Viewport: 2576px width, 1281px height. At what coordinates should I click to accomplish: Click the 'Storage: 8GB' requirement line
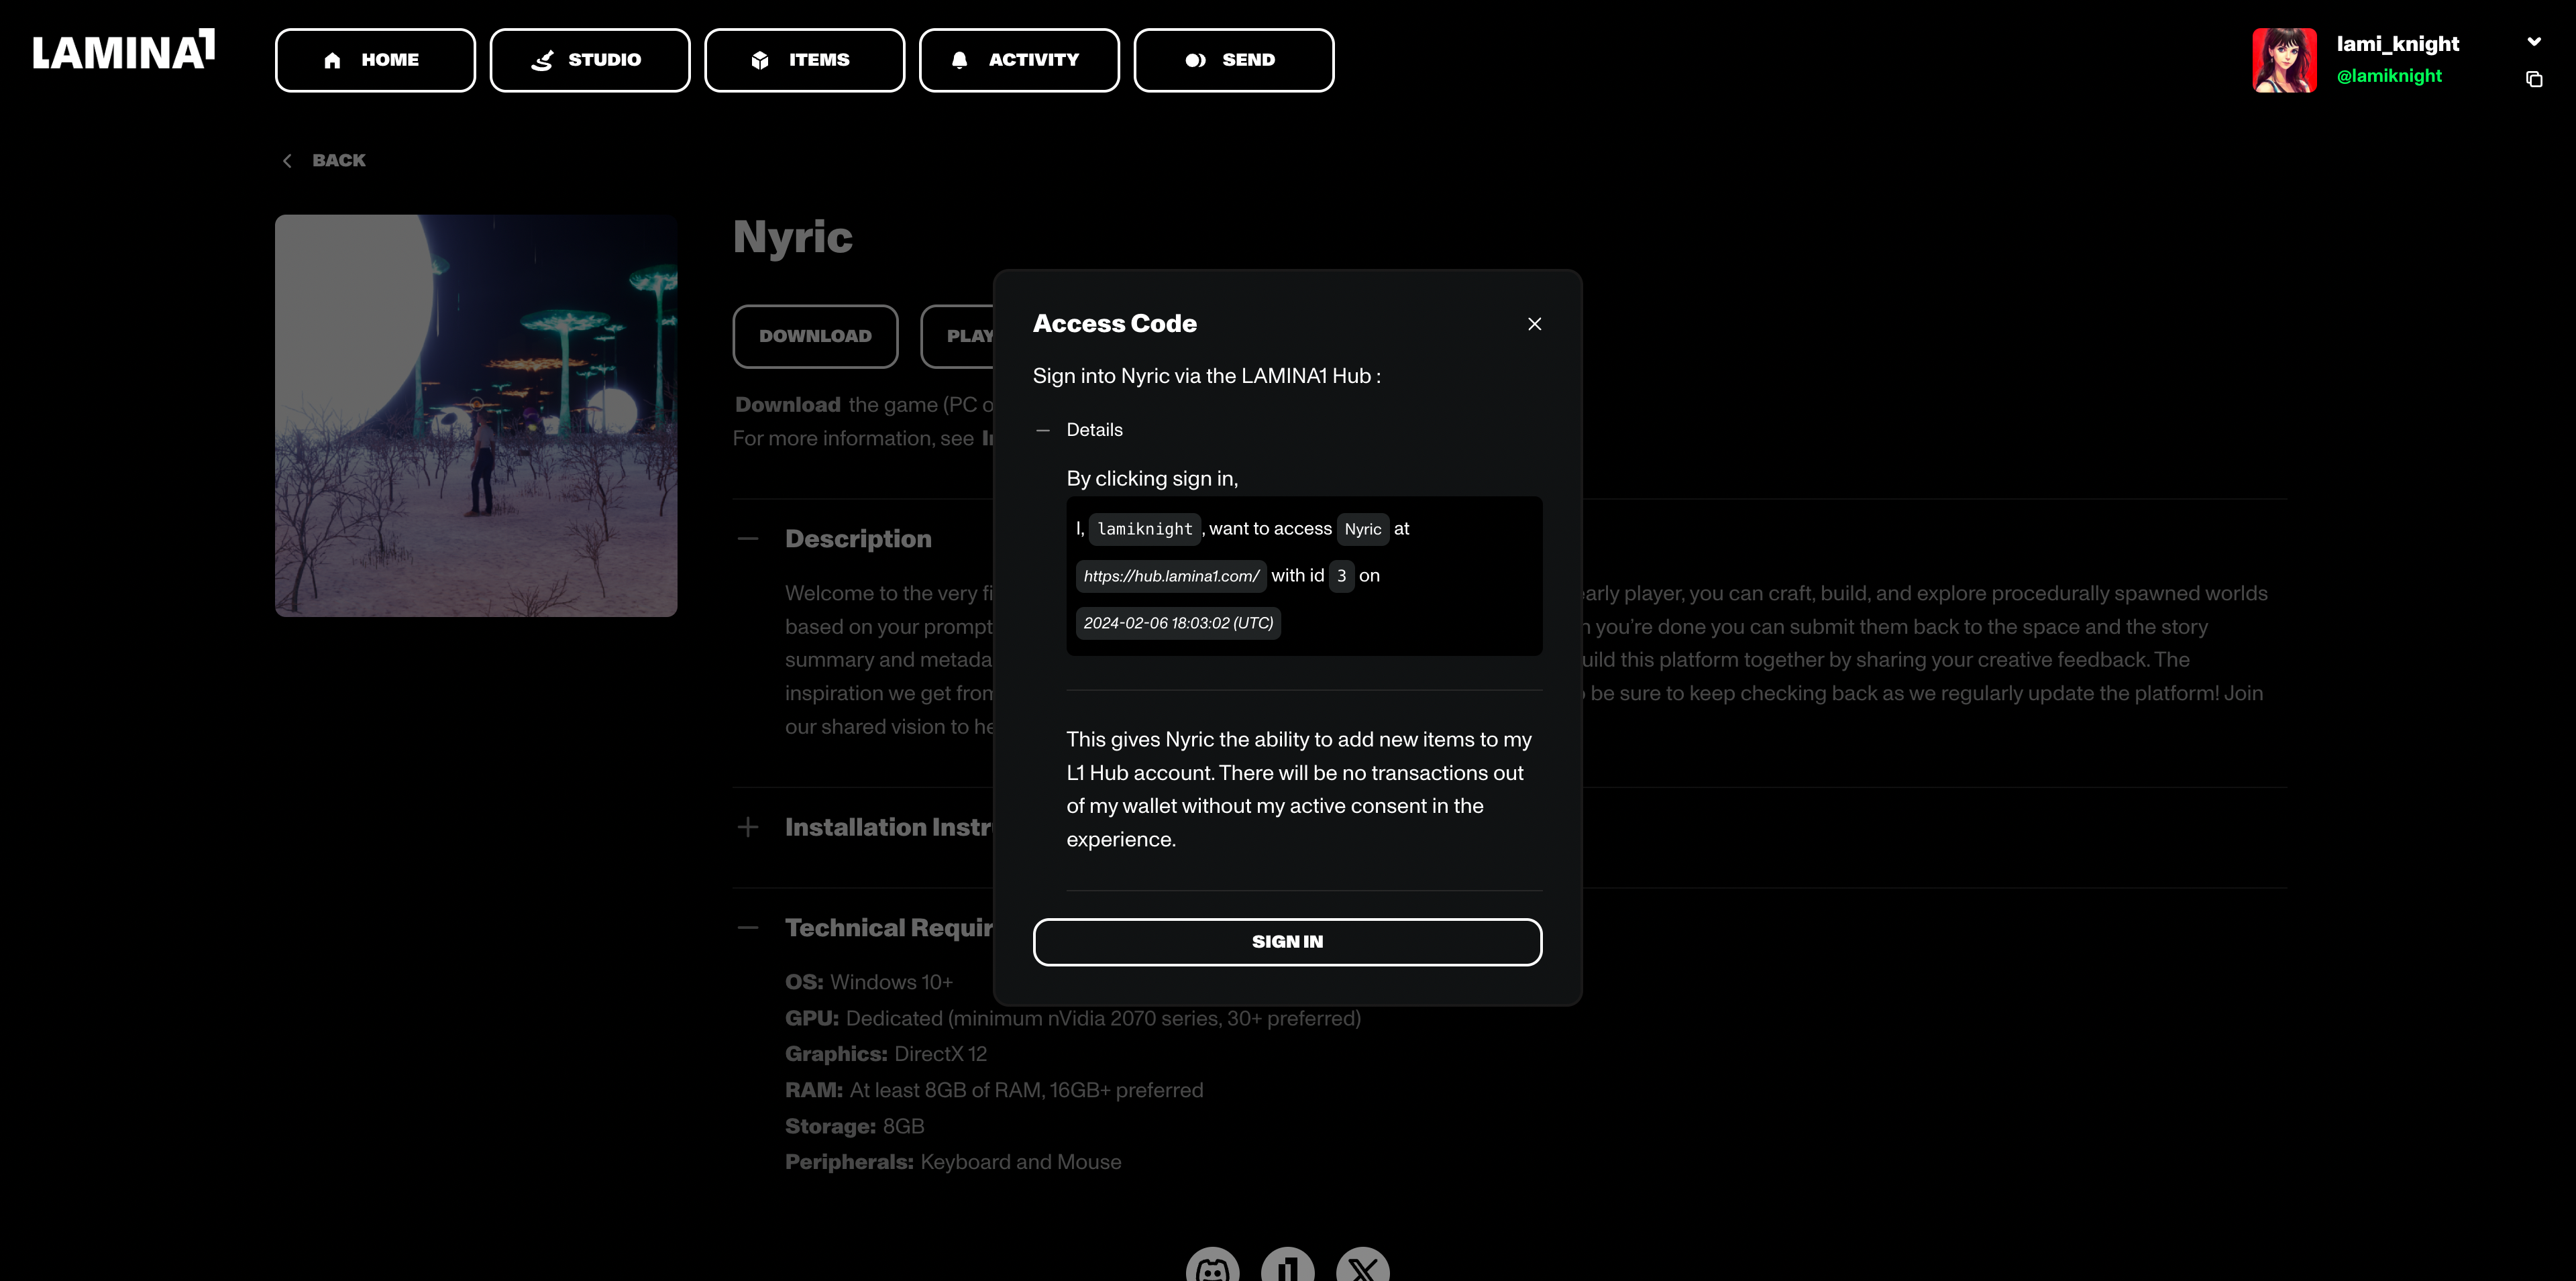pyautogui.click(x=854, y=1127)
